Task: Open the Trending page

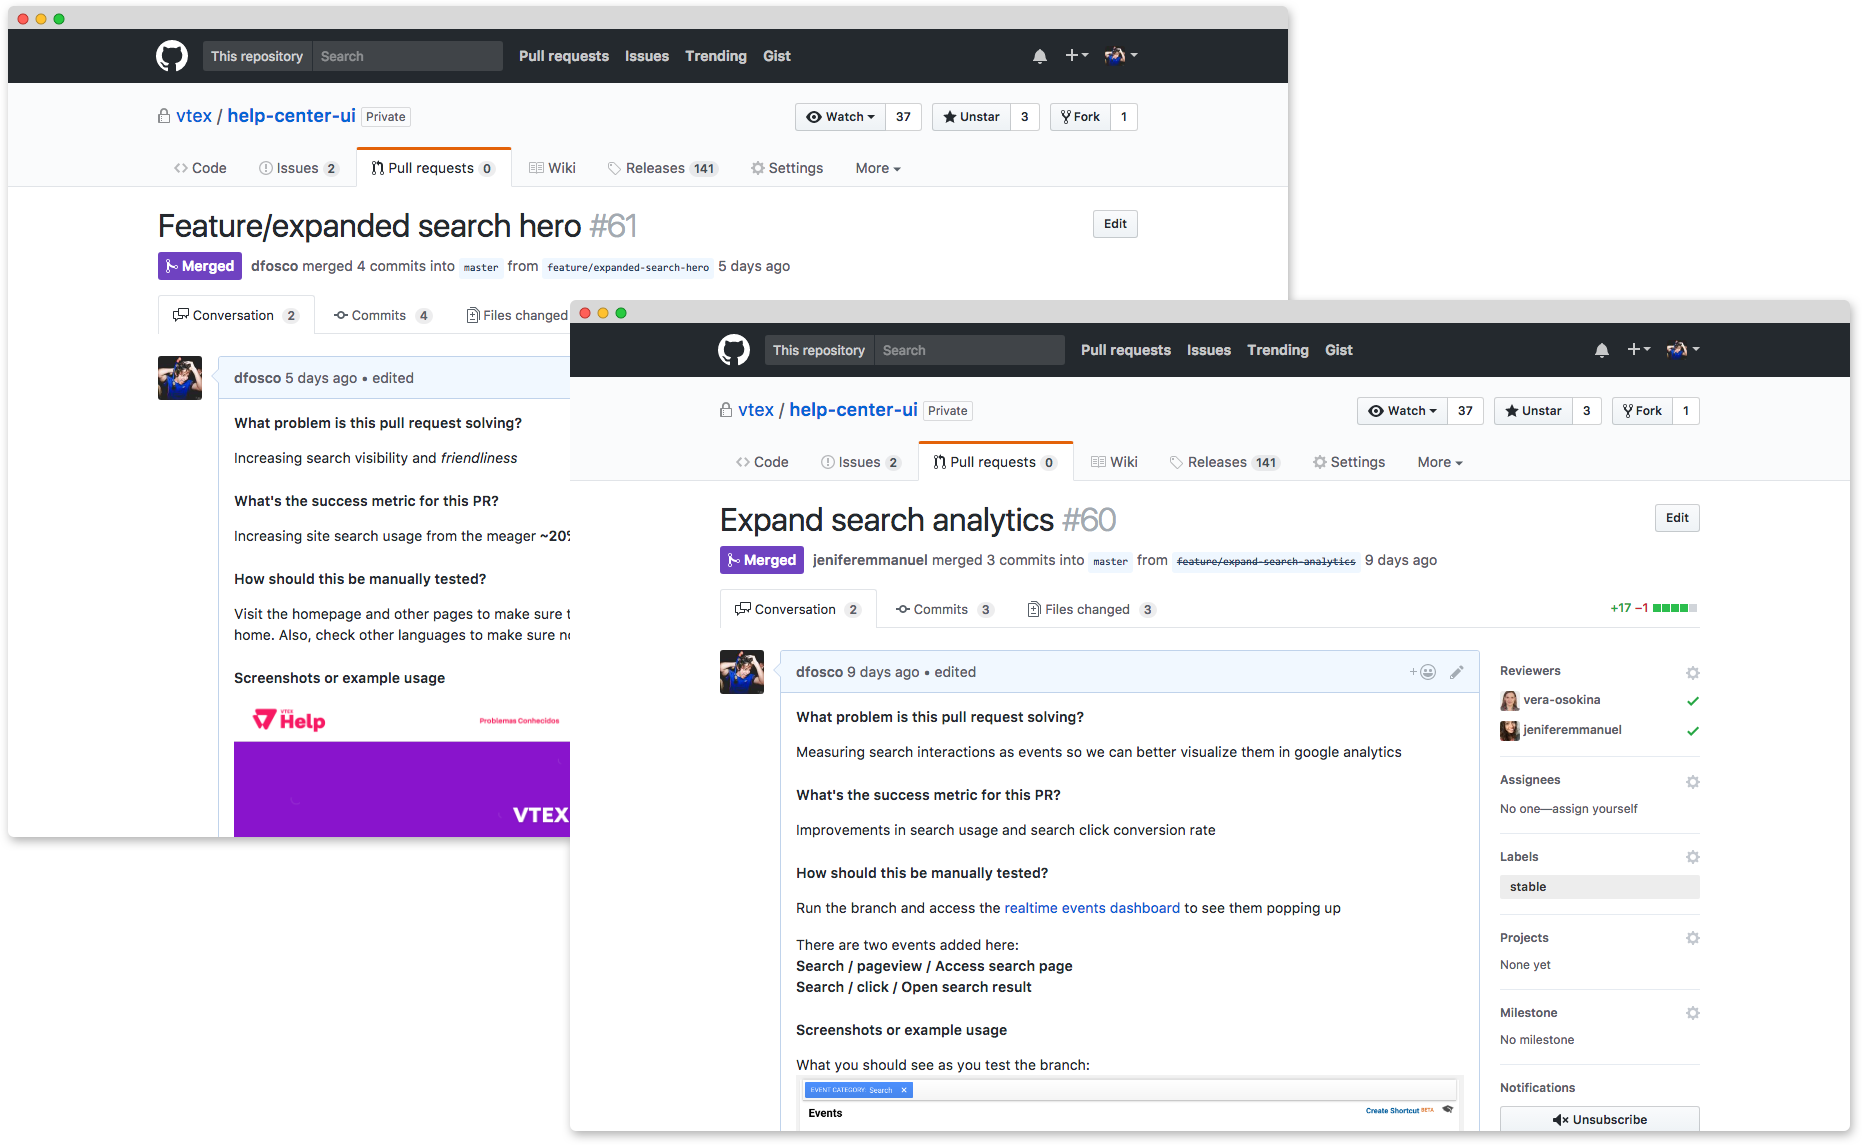Action: 1277,350
